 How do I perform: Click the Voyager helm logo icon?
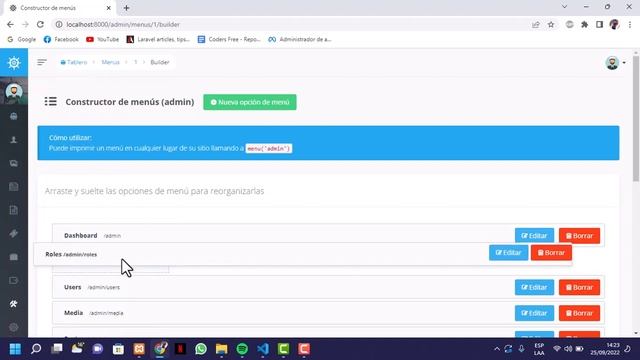pyautogui.click(x=14, y=62)
